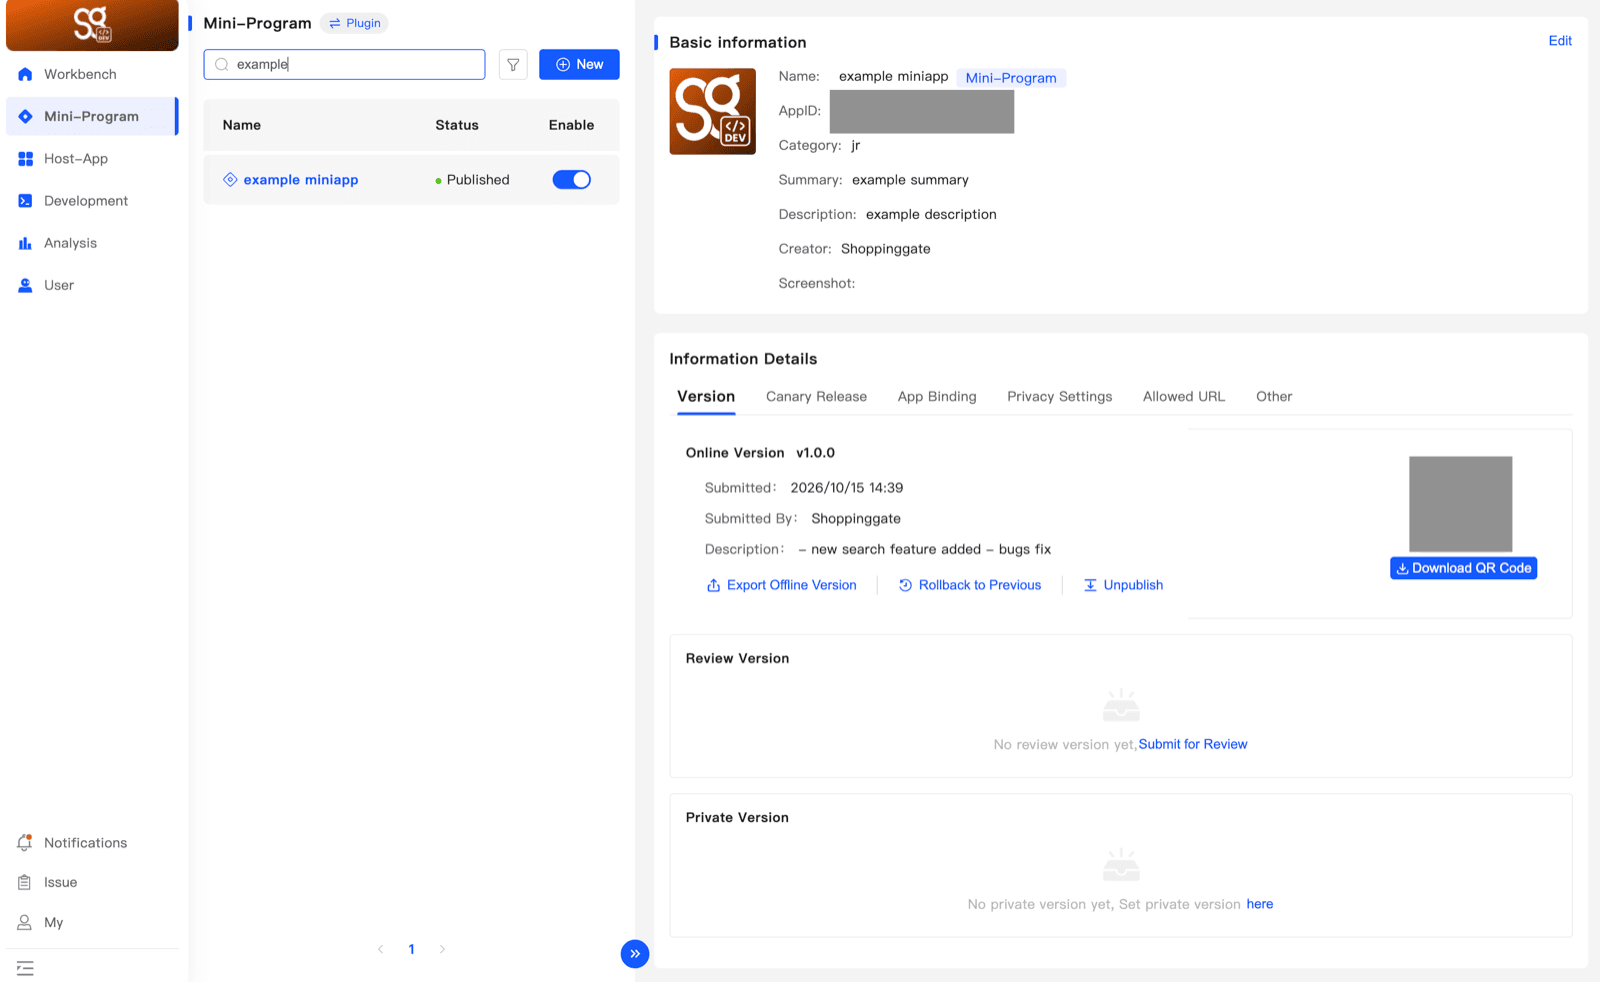
Task: Click Edit in Basic information
Action: tap(1560, 41)
